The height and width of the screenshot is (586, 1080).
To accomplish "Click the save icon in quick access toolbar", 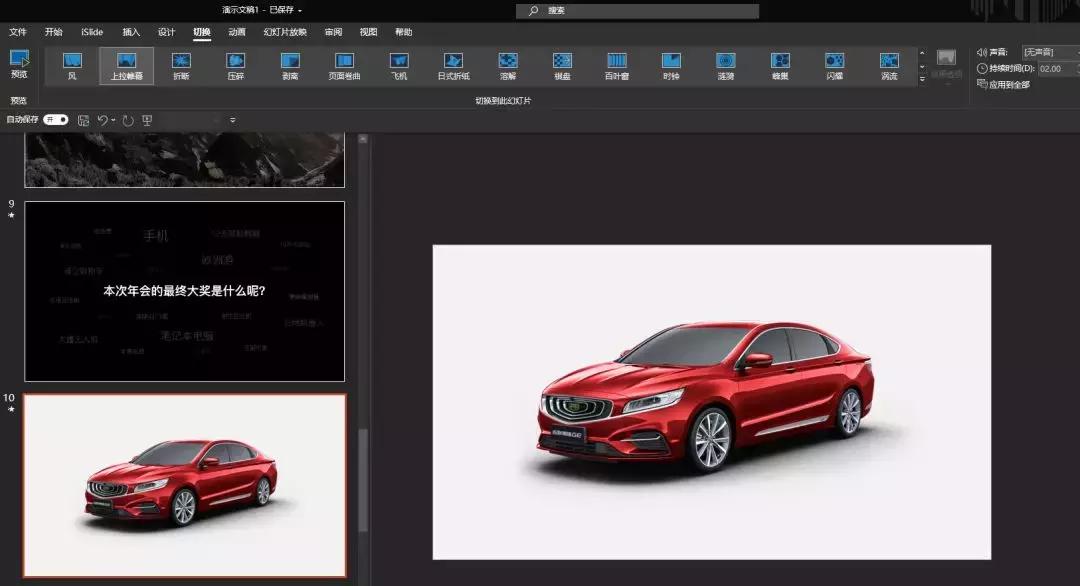I will [x=83, y=120].
